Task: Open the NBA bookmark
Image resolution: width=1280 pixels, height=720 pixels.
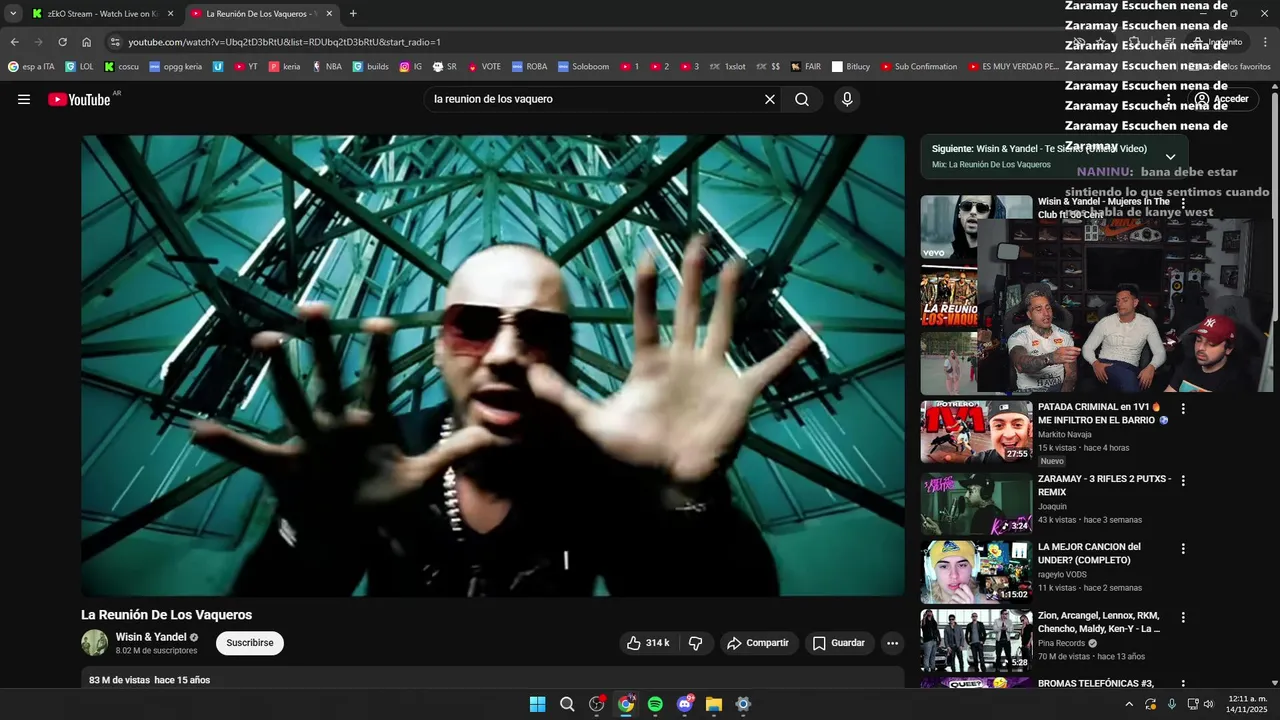Action: tap(326, 67)
